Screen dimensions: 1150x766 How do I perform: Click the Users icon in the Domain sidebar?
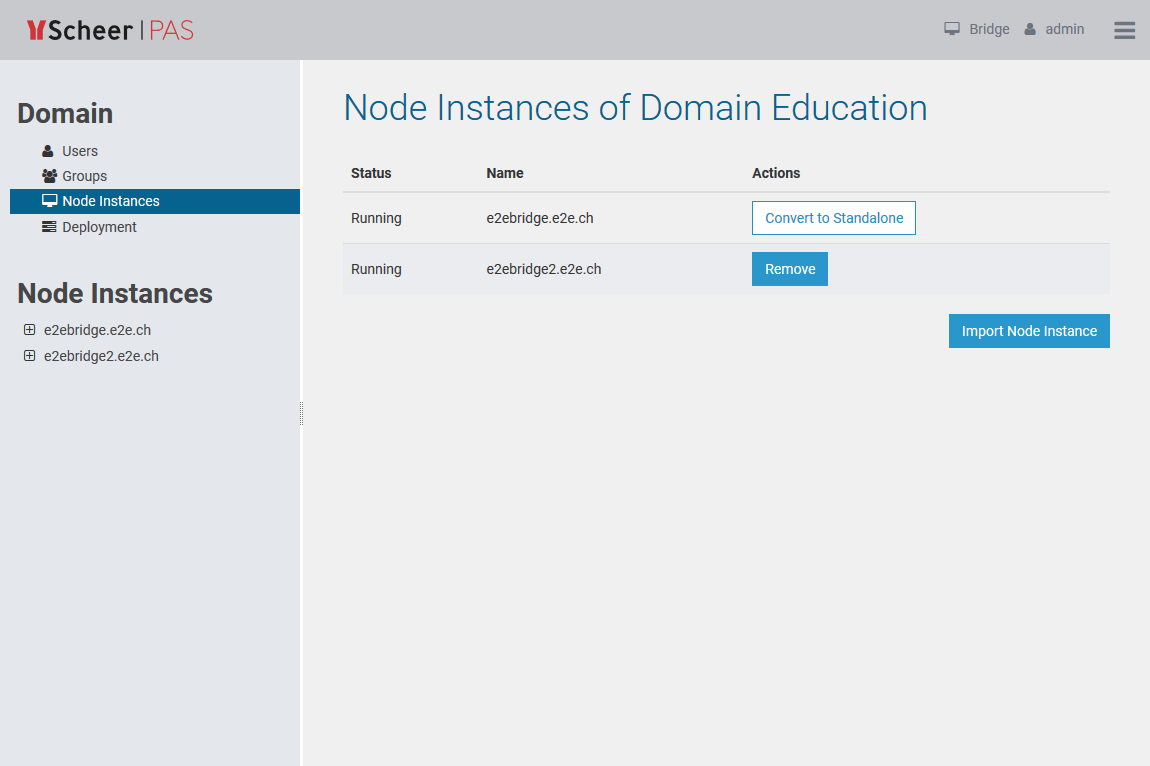coord(49,150)
